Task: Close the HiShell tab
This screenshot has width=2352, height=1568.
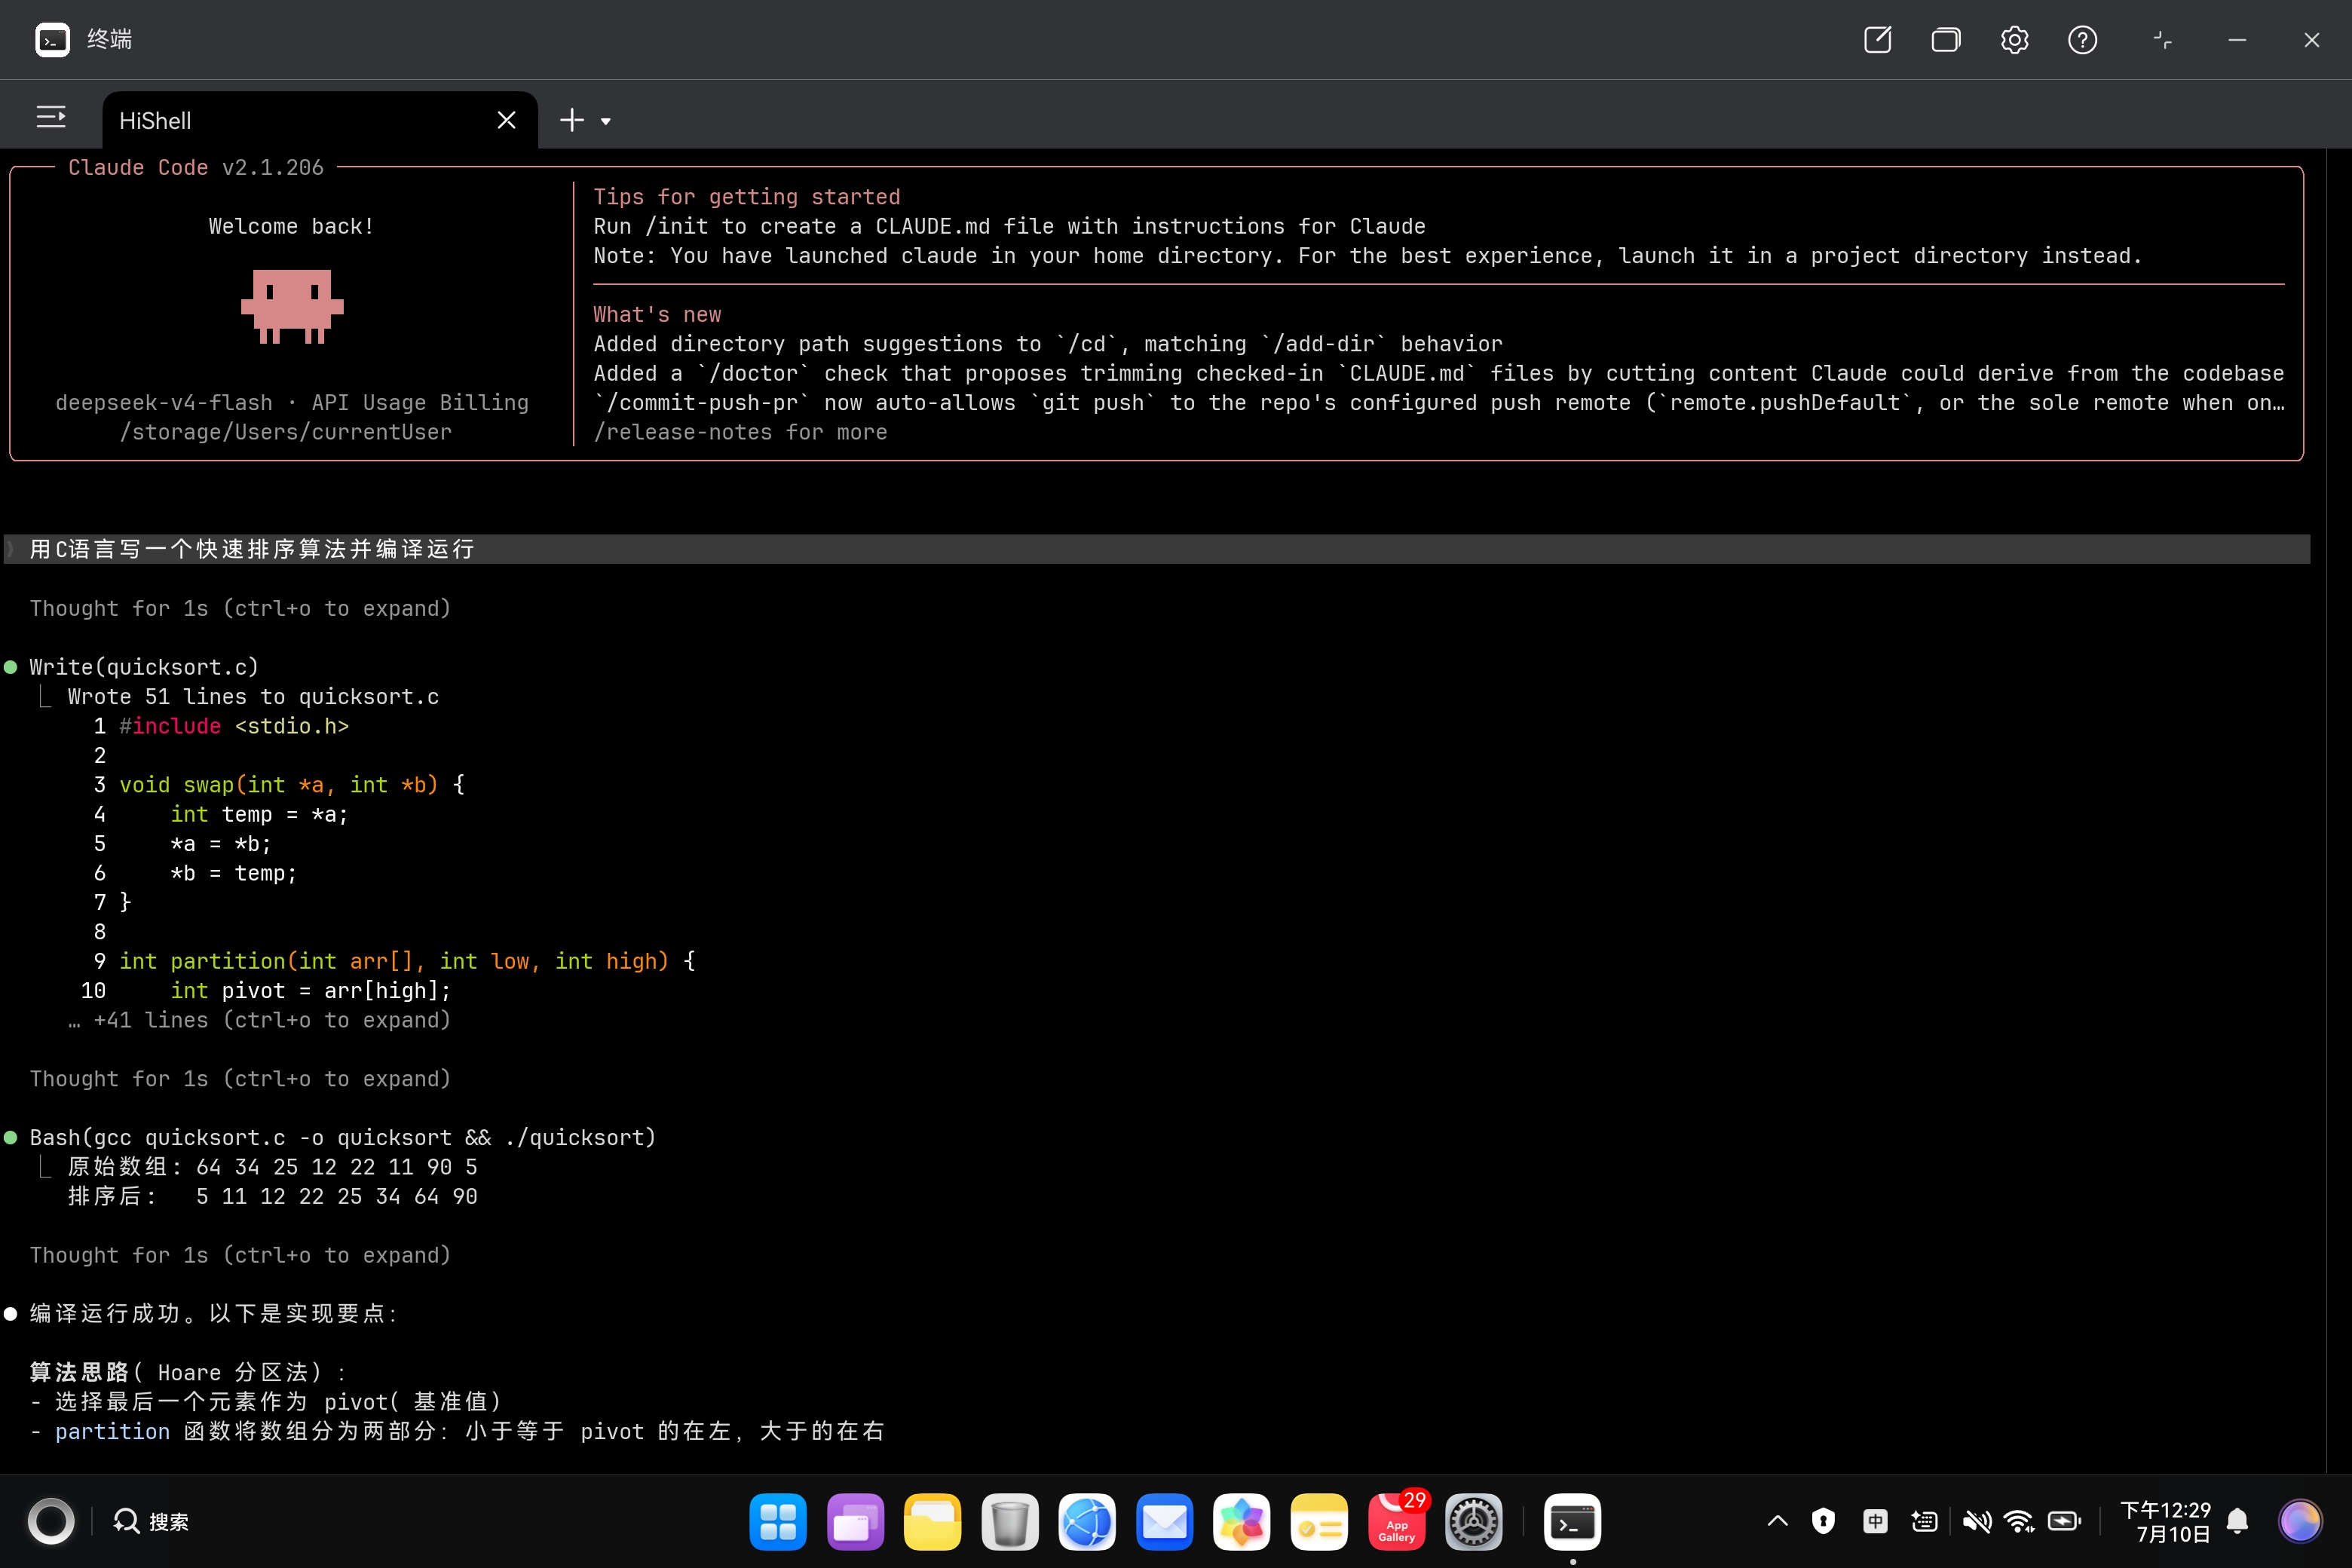Action: [506, 120]
